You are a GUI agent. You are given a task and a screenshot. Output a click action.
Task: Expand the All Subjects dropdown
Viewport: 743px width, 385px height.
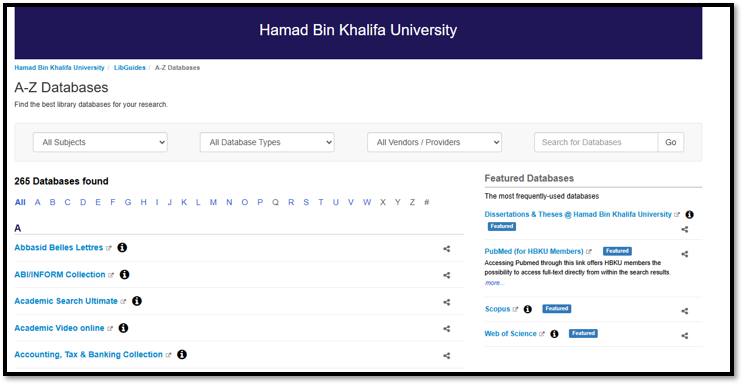pyautogui.click(x=100, y=142)
